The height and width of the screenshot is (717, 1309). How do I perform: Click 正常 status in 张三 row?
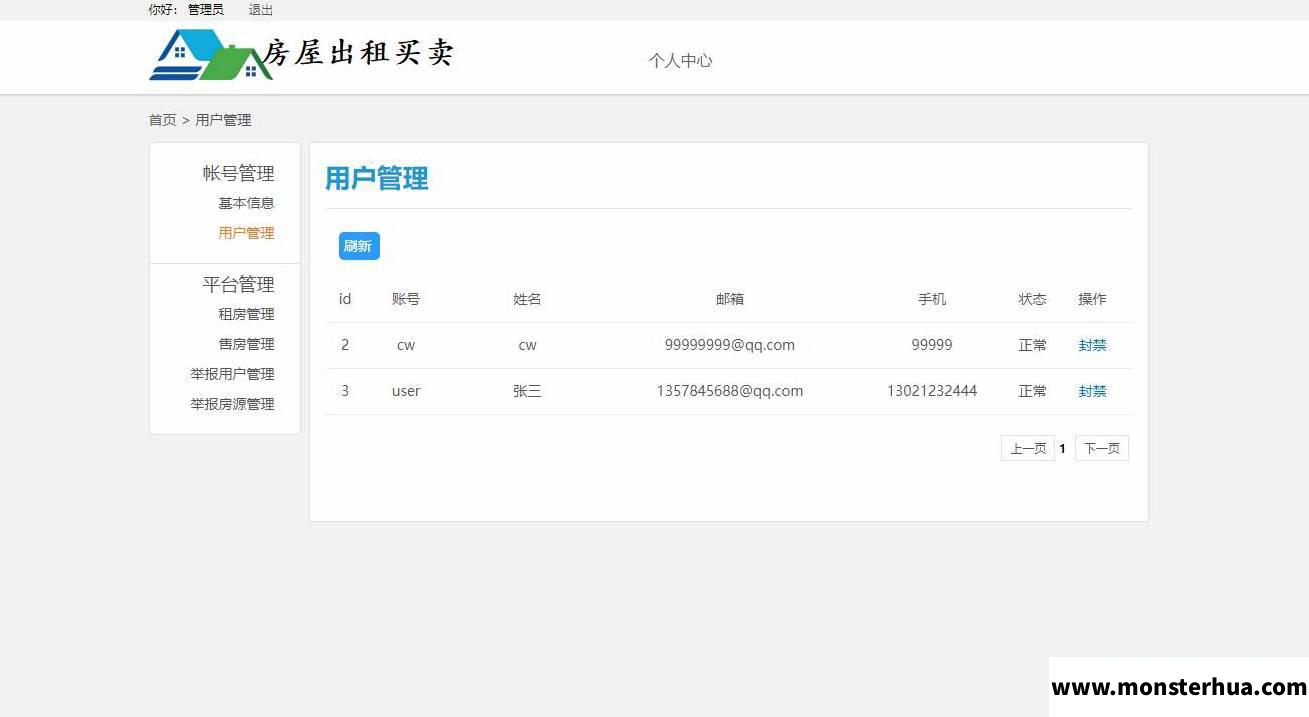click(1033, 391)
